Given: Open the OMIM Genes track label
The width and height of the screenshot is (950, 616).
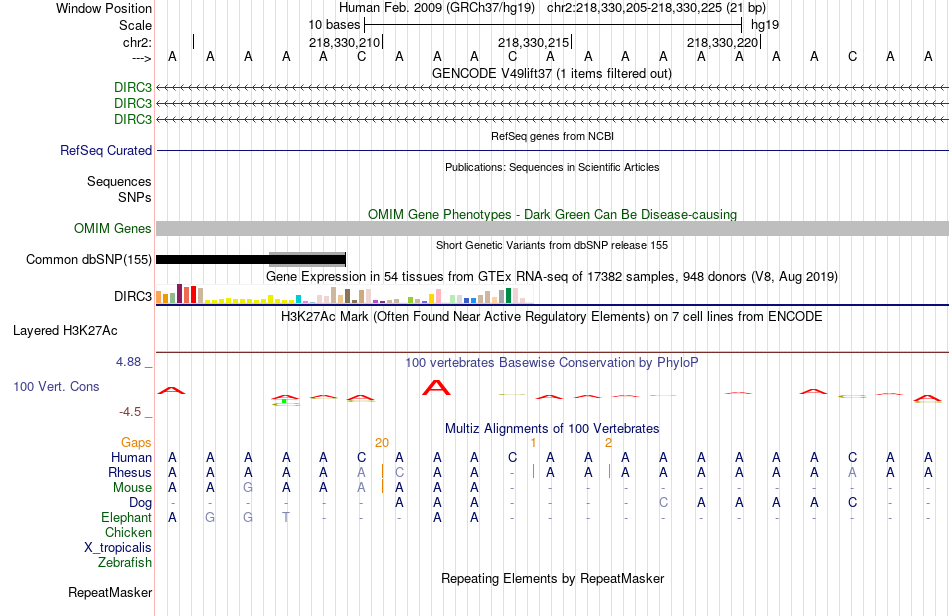Looking at the screenshot, I should click(113, 228).
